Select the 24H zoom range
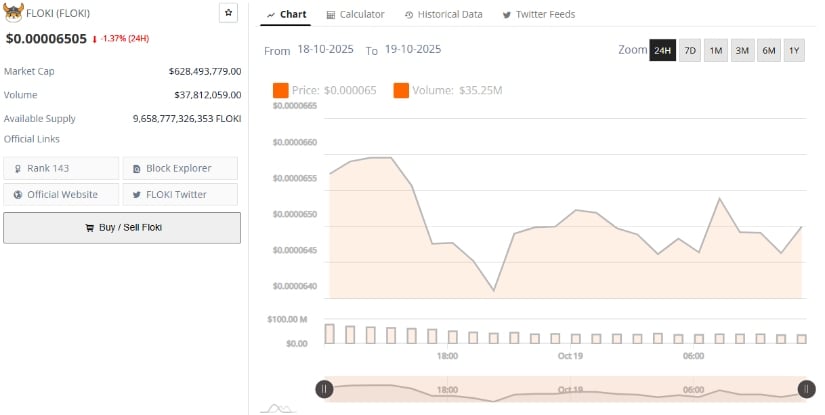This screenshot has width=825, height=415. point(662,51)
